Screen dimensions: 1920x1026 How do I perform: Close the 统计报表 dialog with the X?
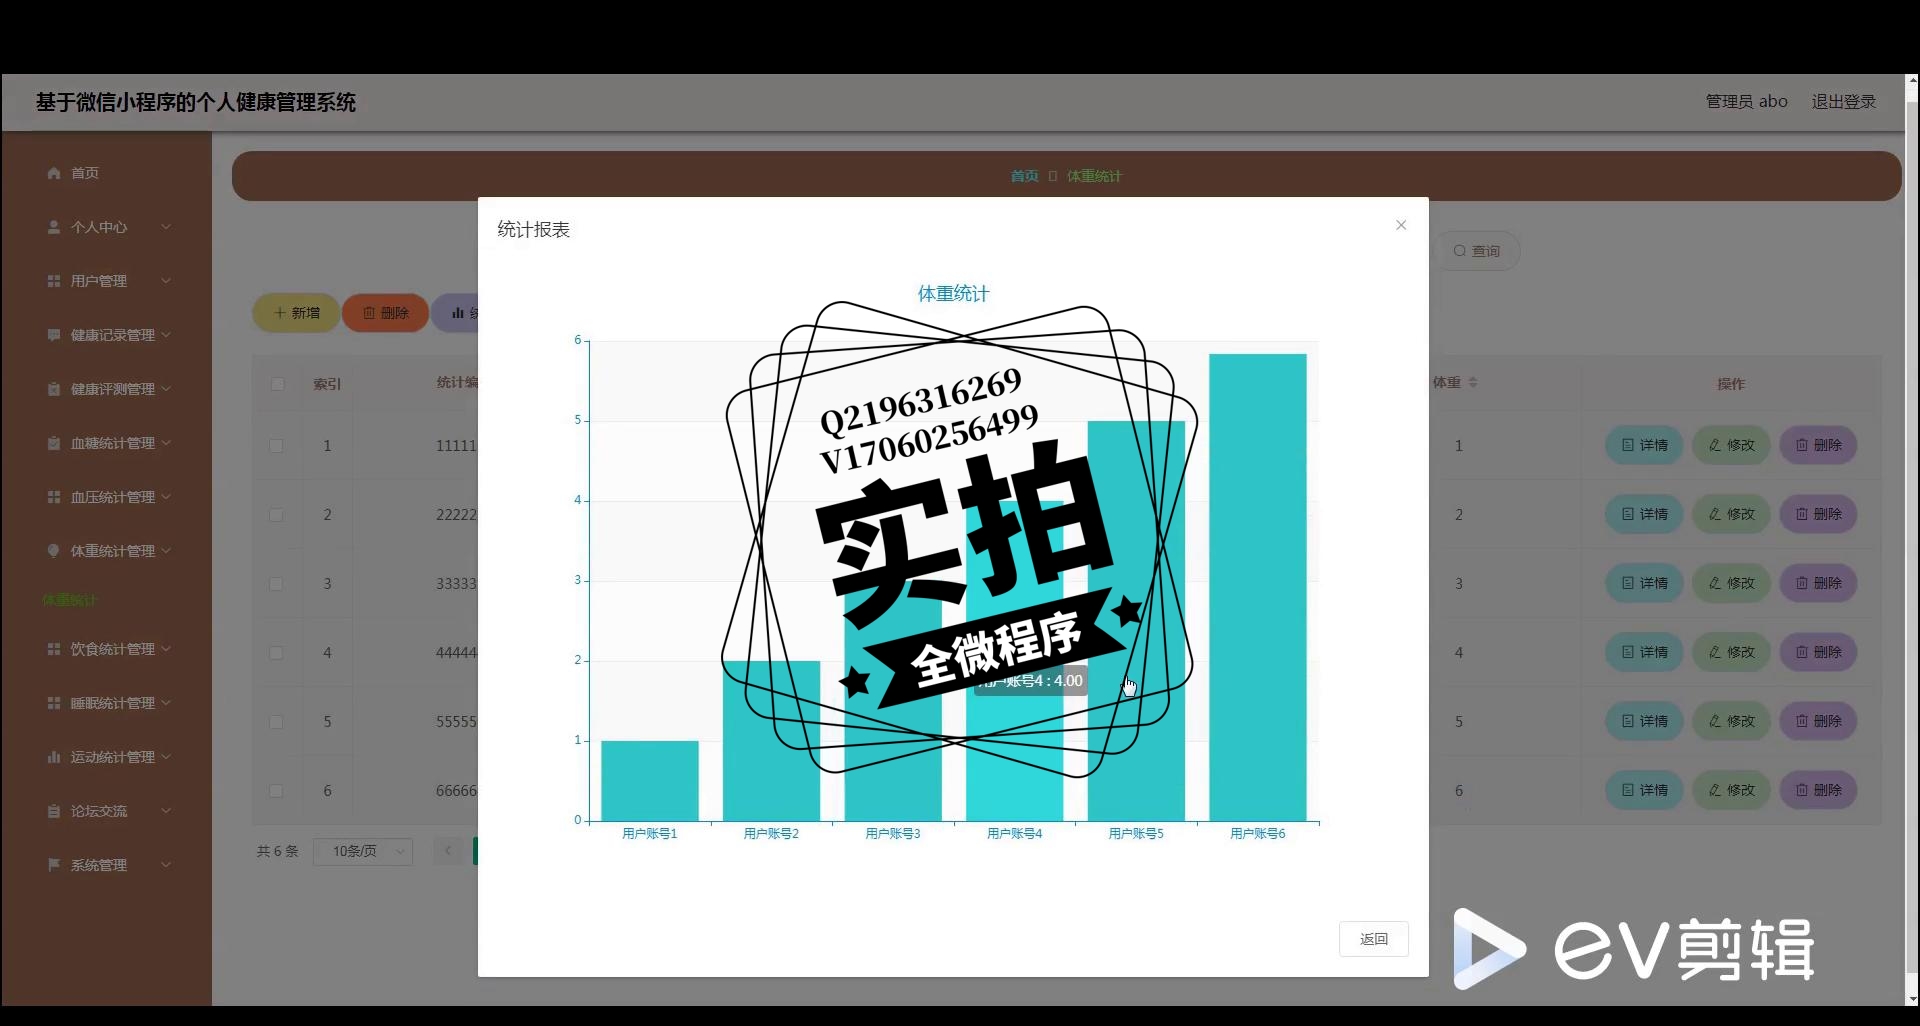tap(1401, 225)
